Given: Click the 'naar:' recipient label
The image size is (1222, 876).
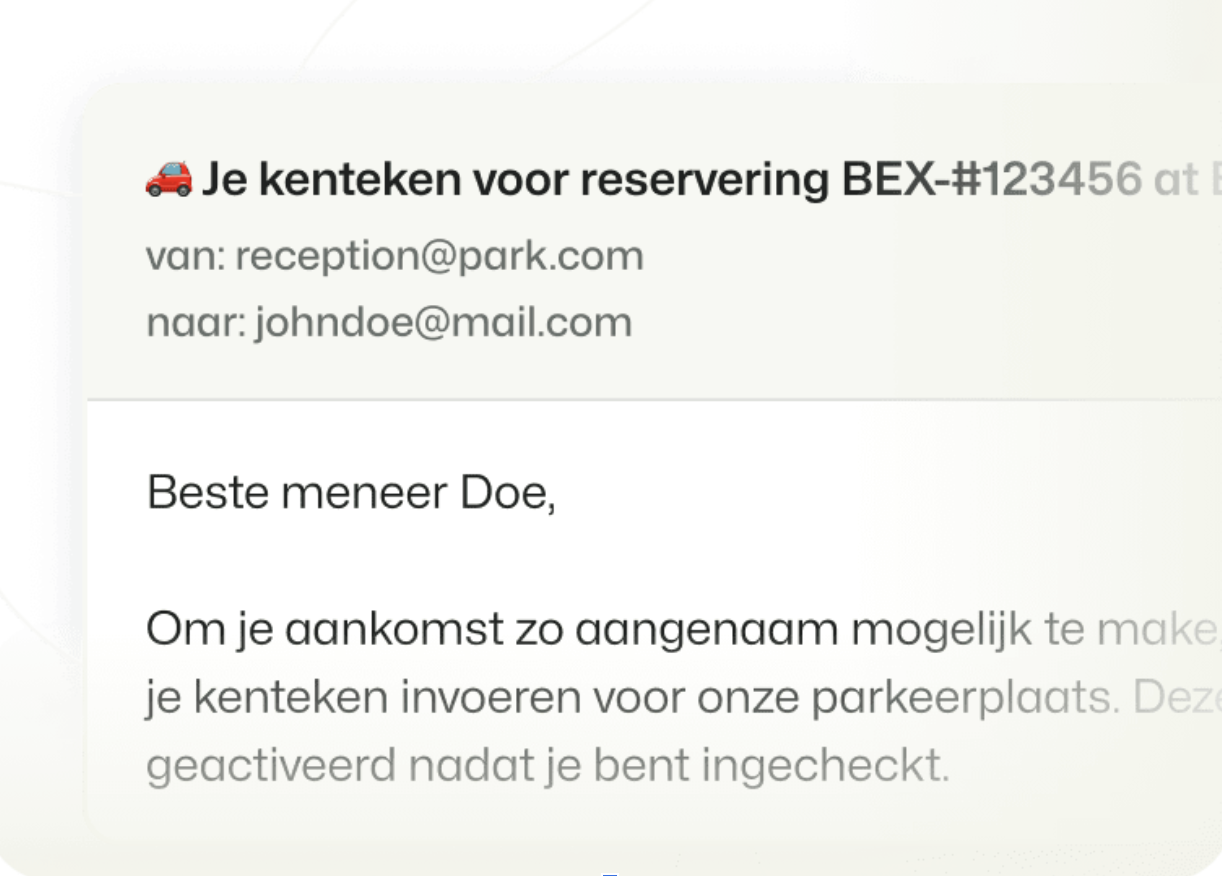Looking at the screenshot, I should pyautogui.click(x=196, y=323).
